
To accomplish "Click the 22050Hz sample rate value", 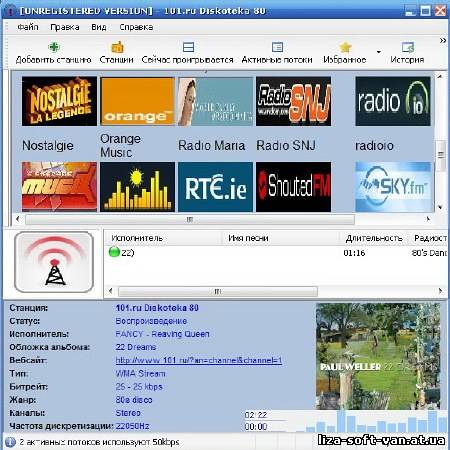I will 132,426.
